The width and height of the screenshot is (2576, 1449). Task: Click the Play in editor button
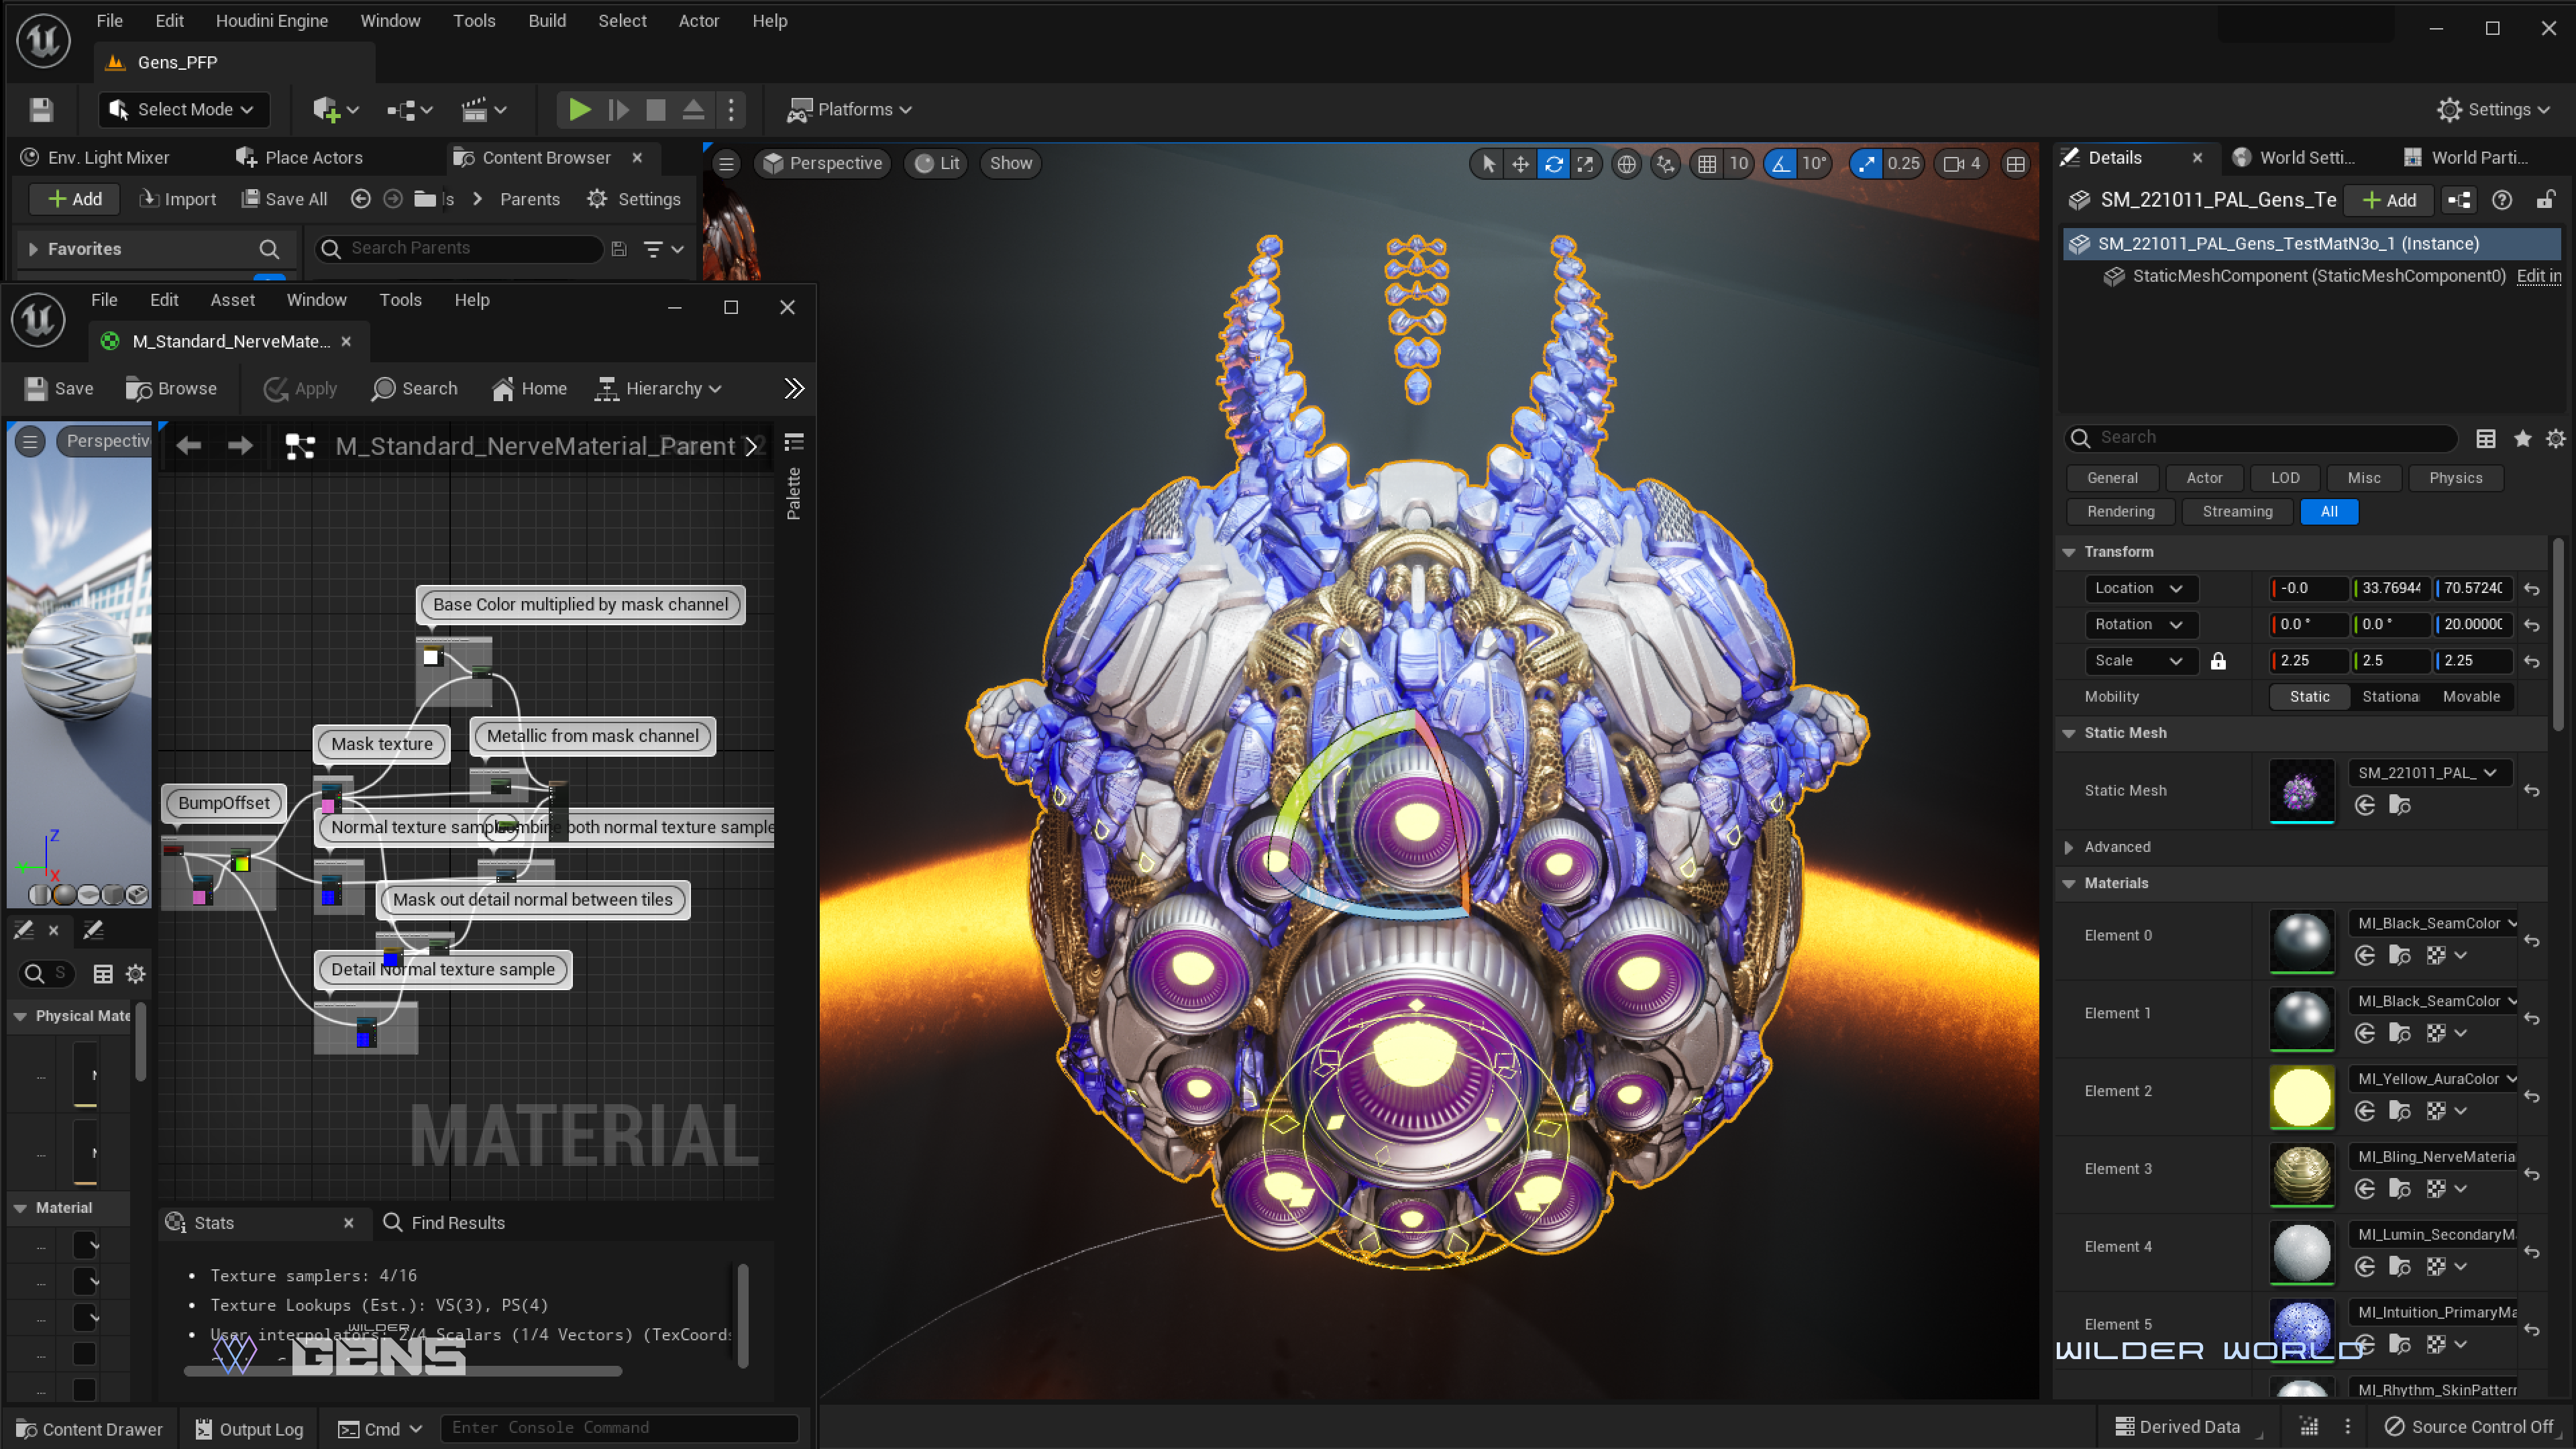pos(579,110)
